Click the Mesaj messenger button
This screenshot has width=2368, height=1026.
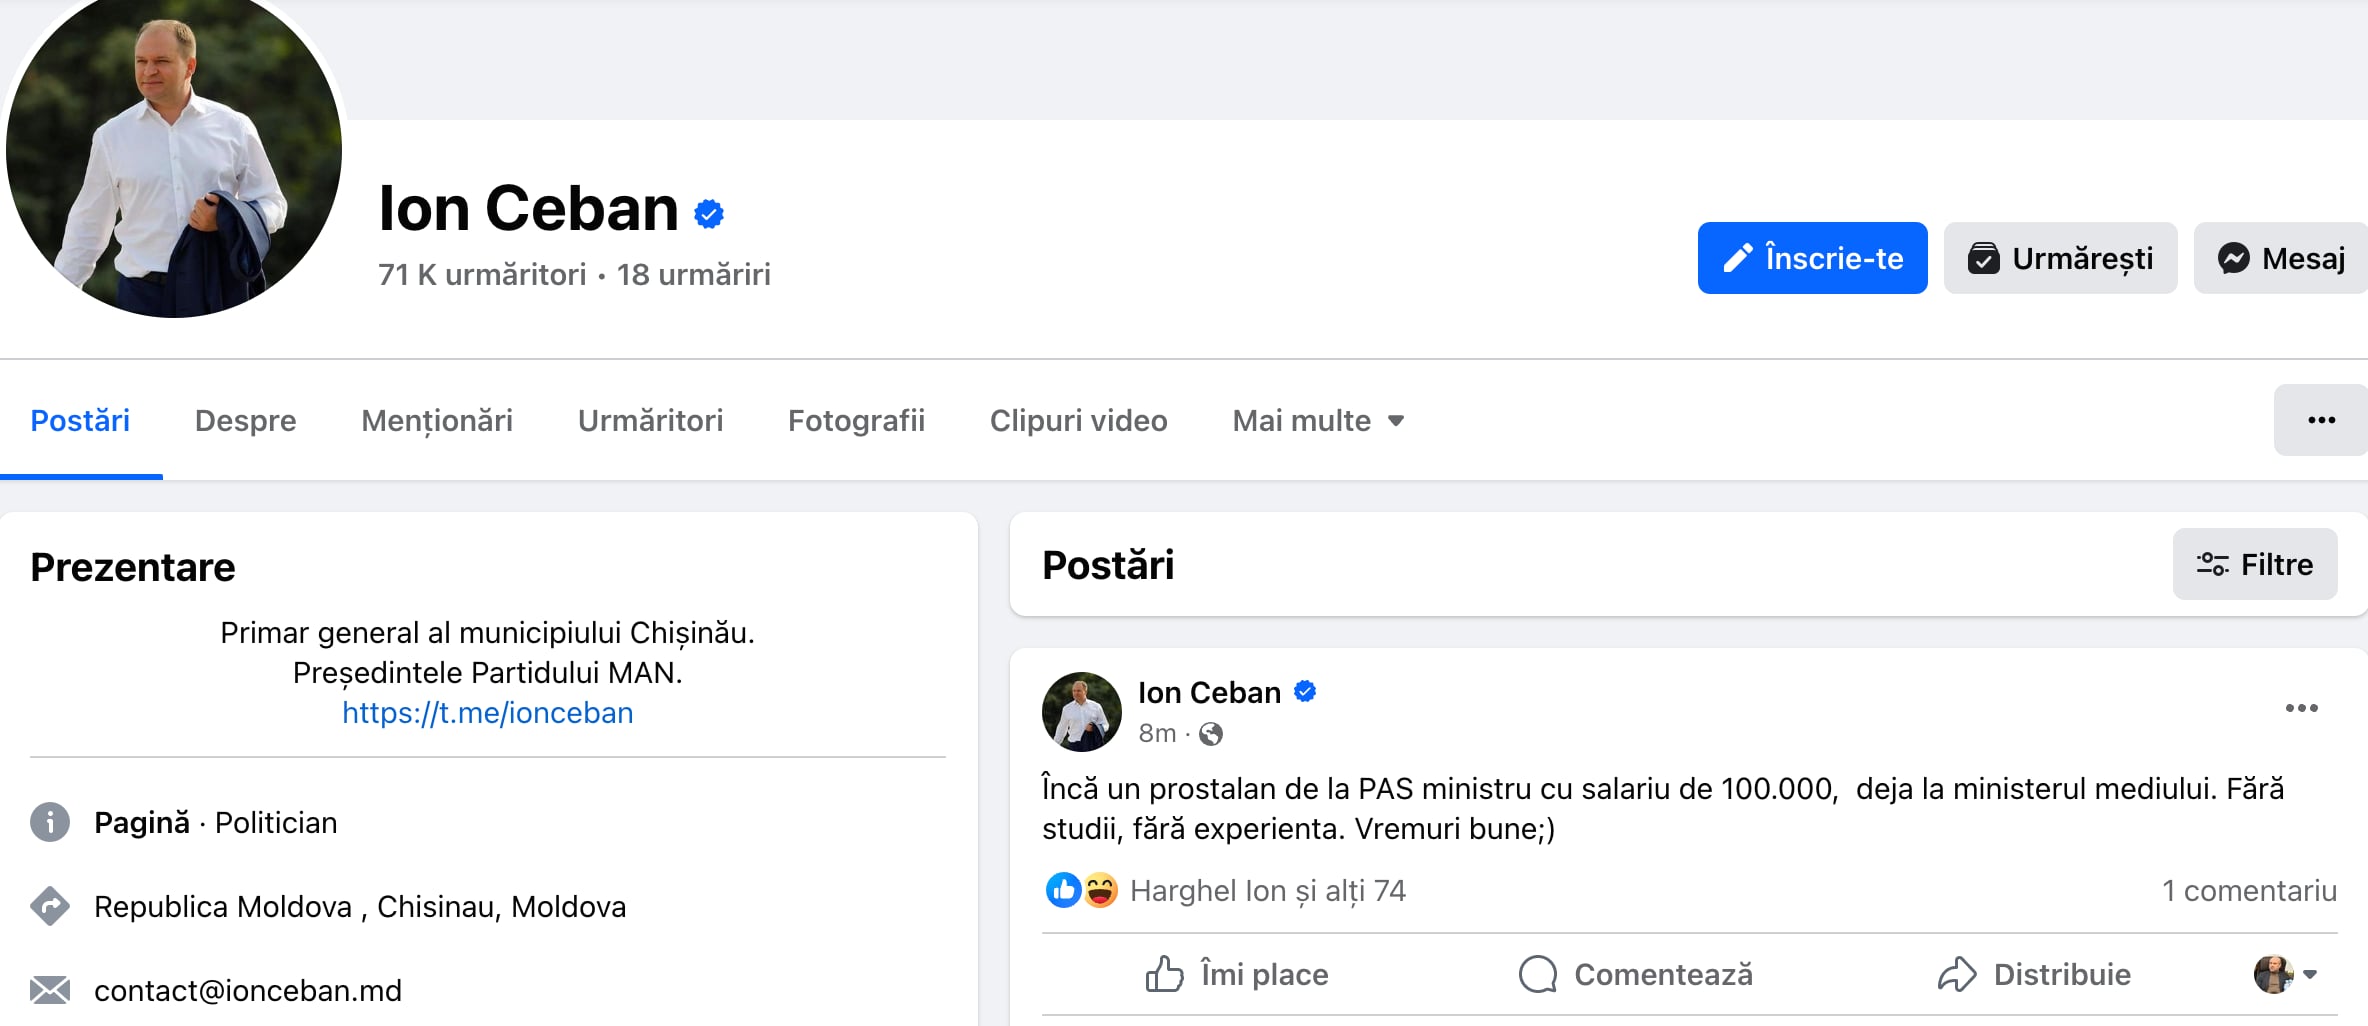coord(2281,258)
